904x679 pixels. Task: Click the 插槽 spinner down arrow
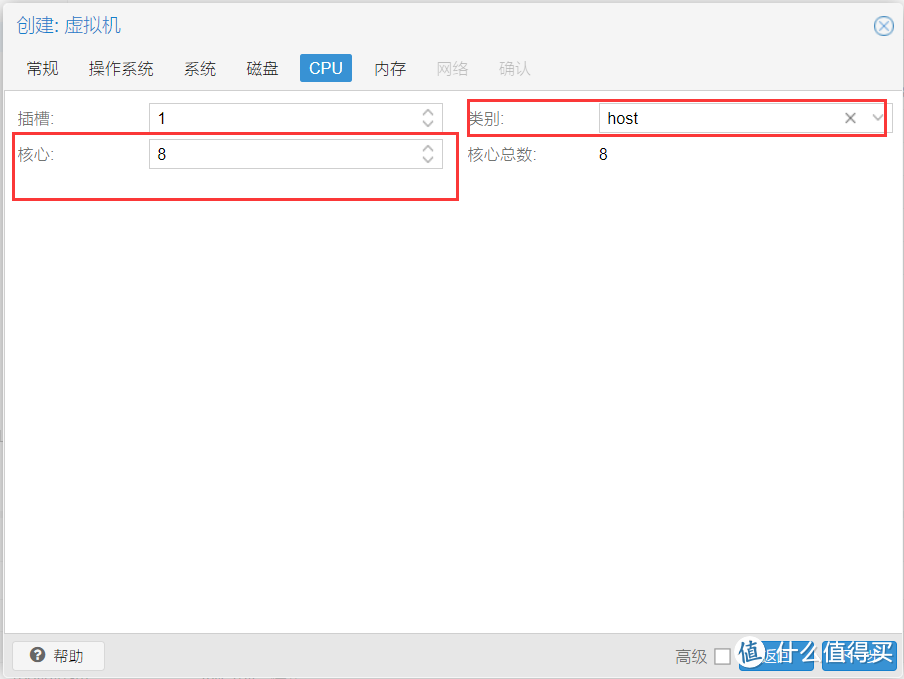pos(430,123)
